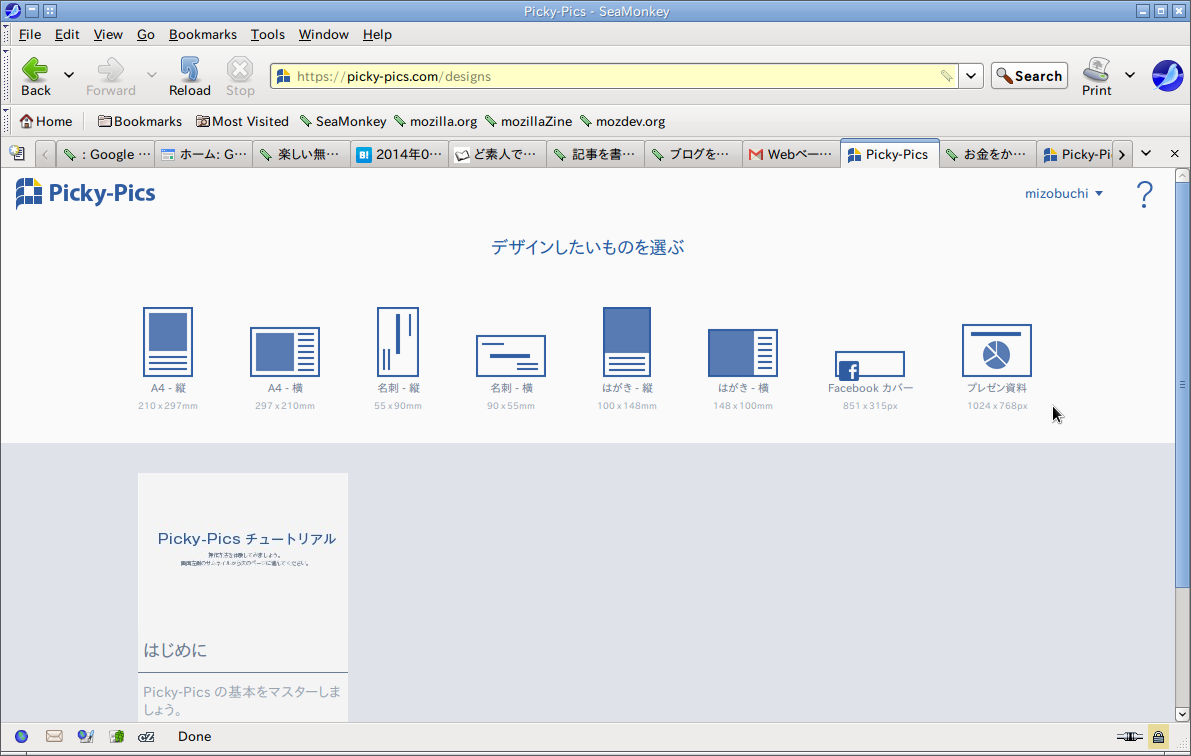1191x756 pixels.
Task: Open the Window menu
Action: click(324, 34)
